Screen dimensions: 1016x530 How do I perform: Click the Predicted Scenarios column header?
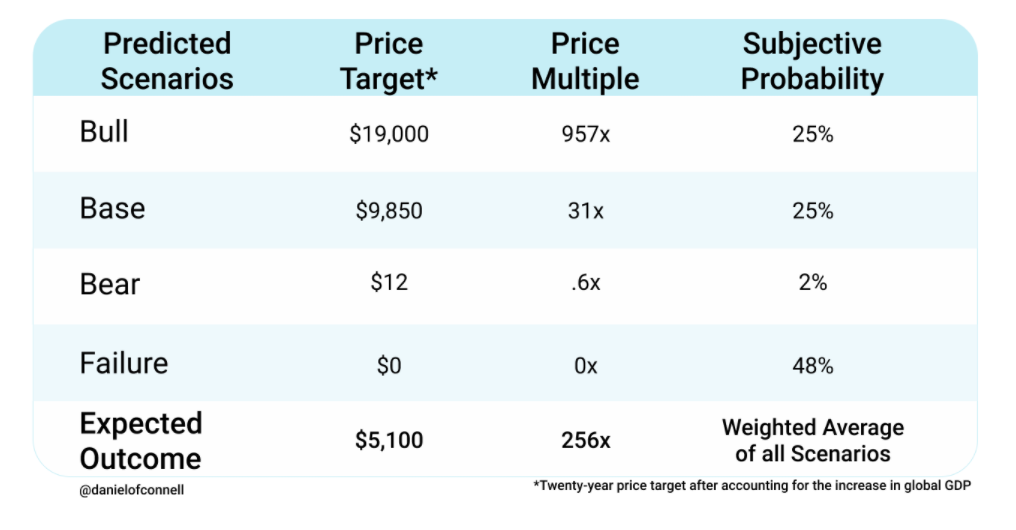point(168,61)
